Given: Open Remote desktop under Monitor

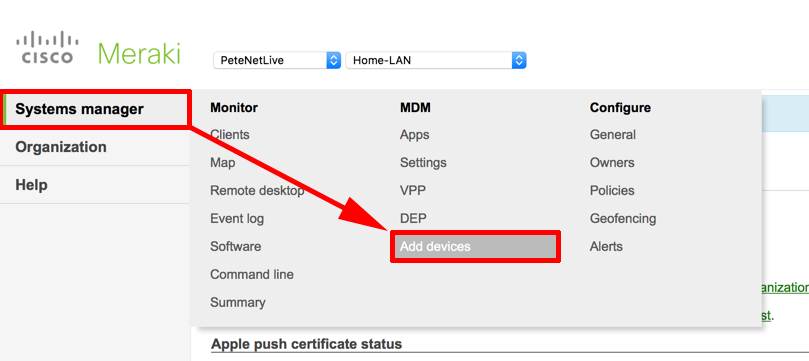Looking at the screenshot, I should (257, 191).
